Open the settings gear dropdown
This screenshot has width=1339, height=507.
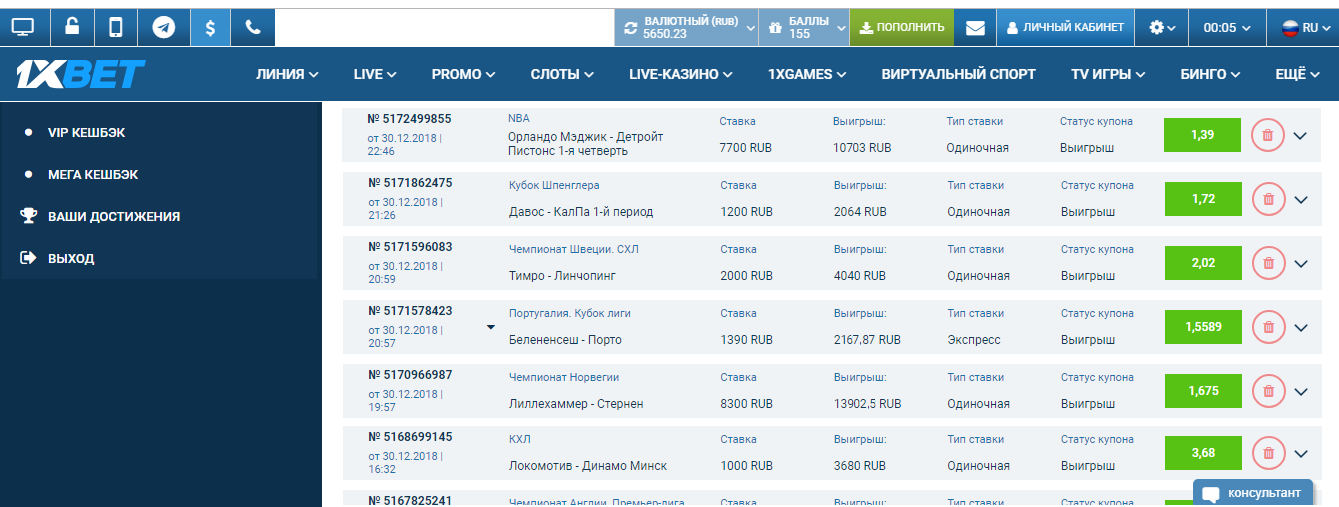click(1162, 28)
